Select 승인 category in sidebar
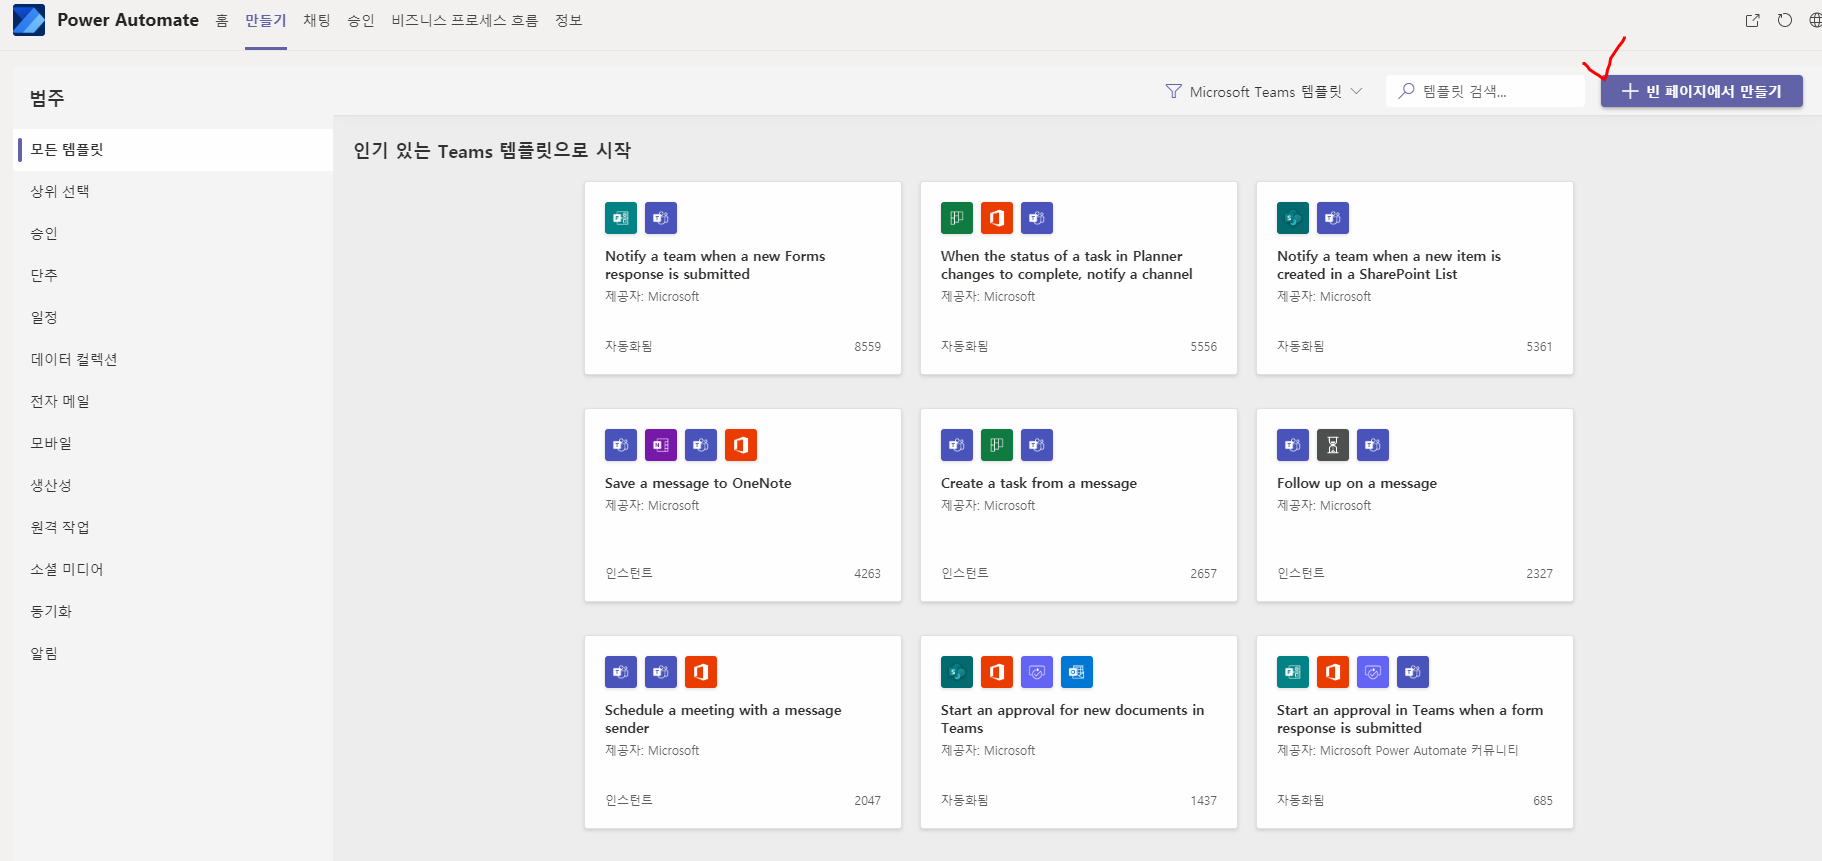 point(175,234)
